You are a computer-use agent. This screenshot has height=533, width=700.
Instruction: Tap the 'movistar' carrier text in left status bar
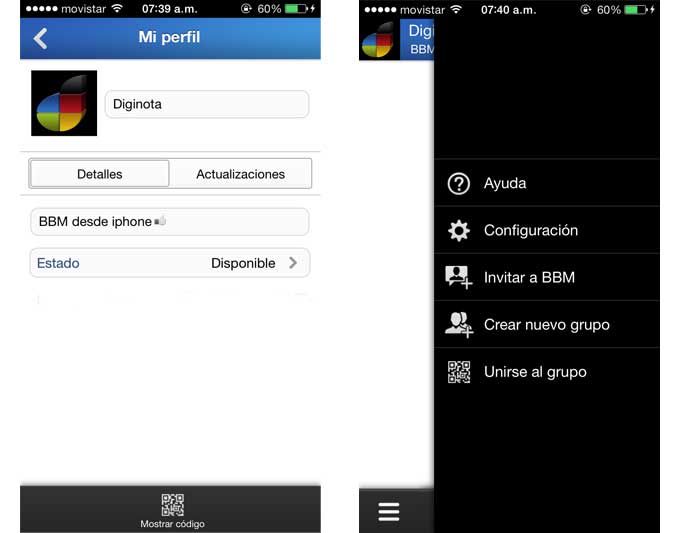tap(83, 9)
